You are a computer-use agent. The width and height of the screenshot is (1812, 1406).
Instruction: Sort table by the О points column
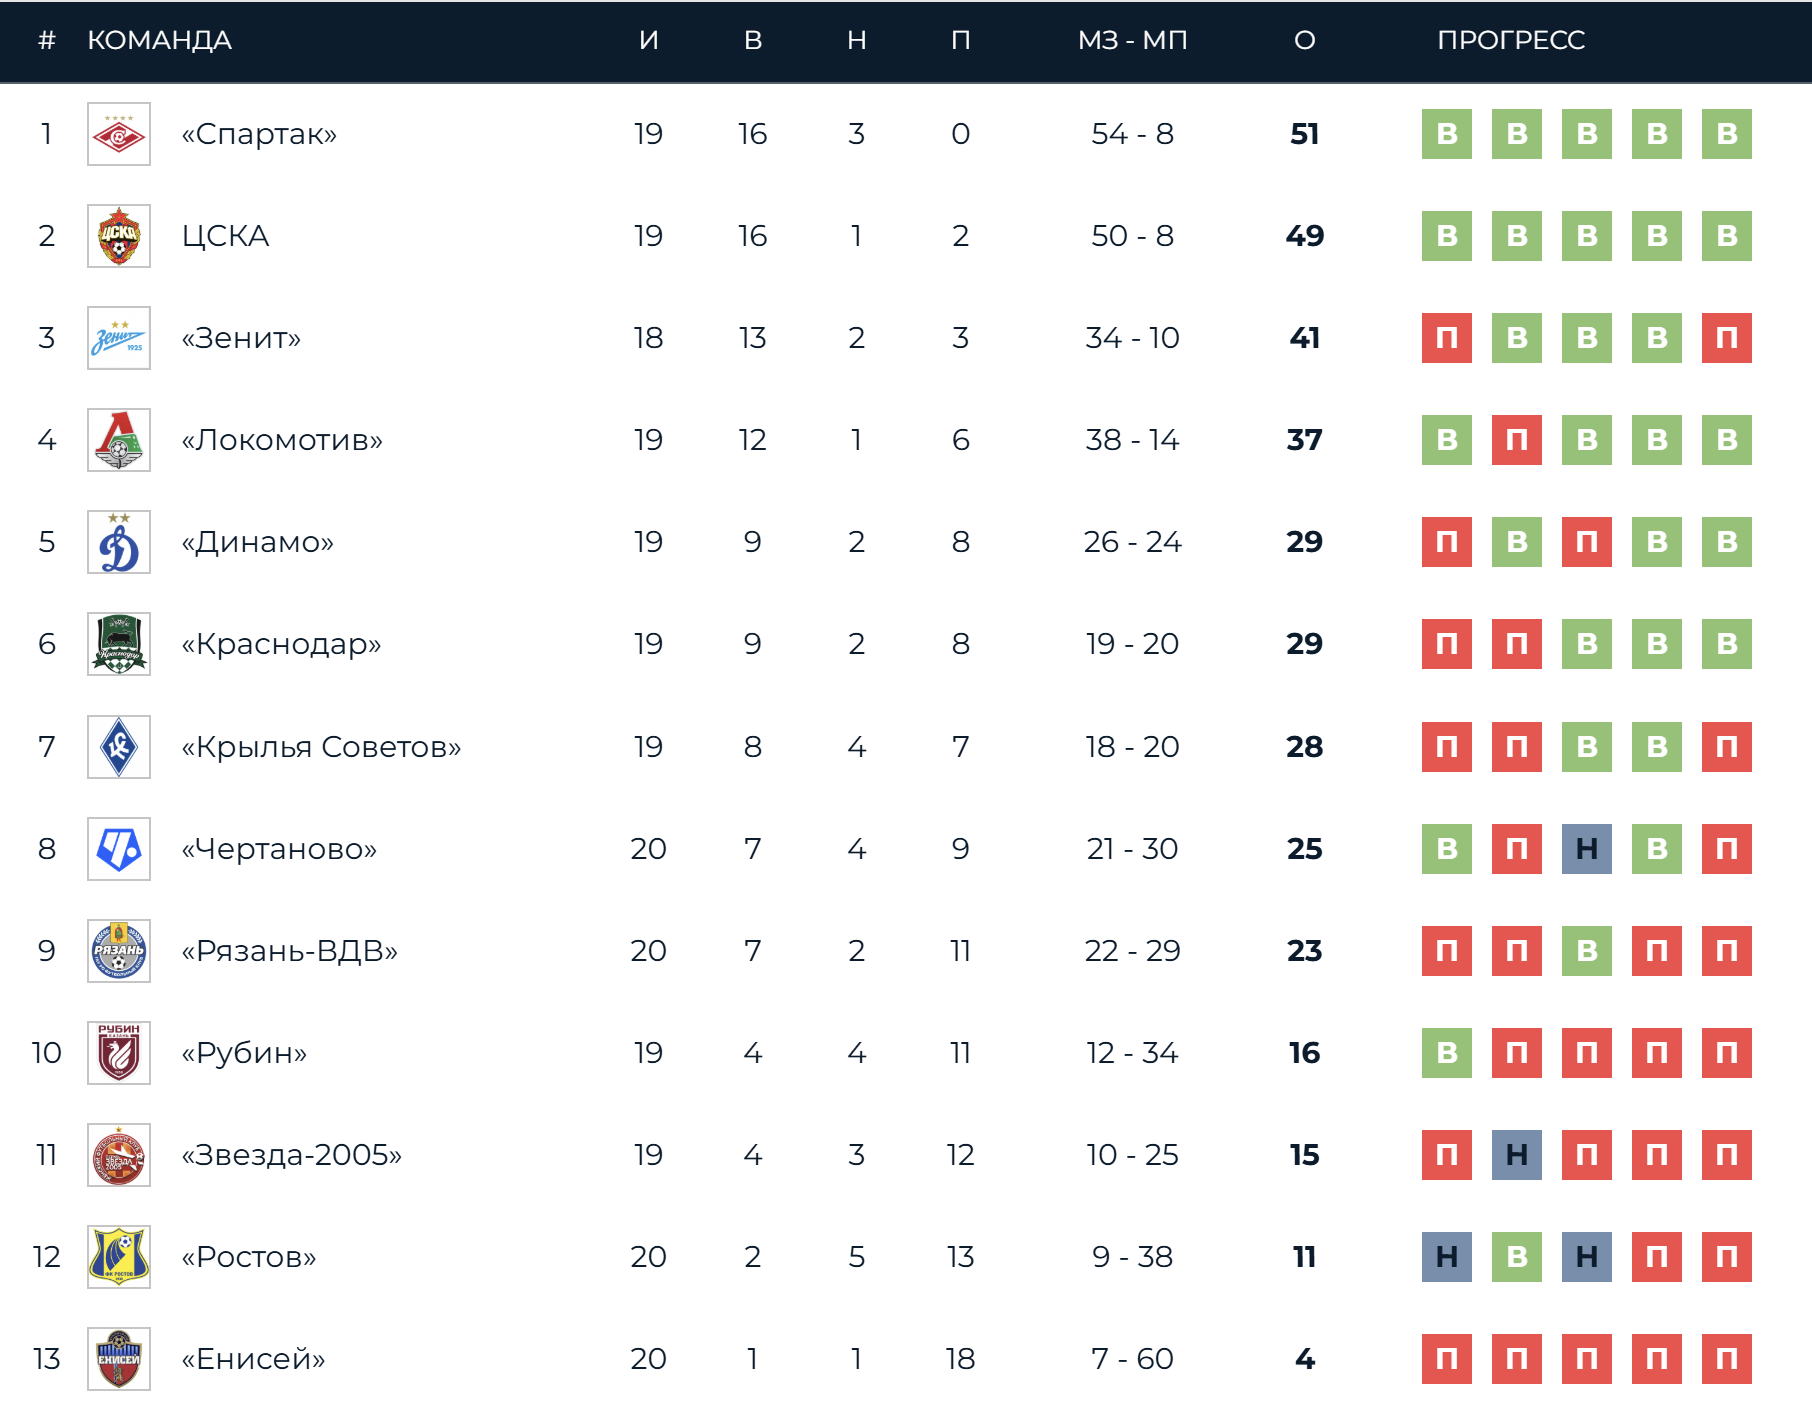click(x=1304, y=40)
